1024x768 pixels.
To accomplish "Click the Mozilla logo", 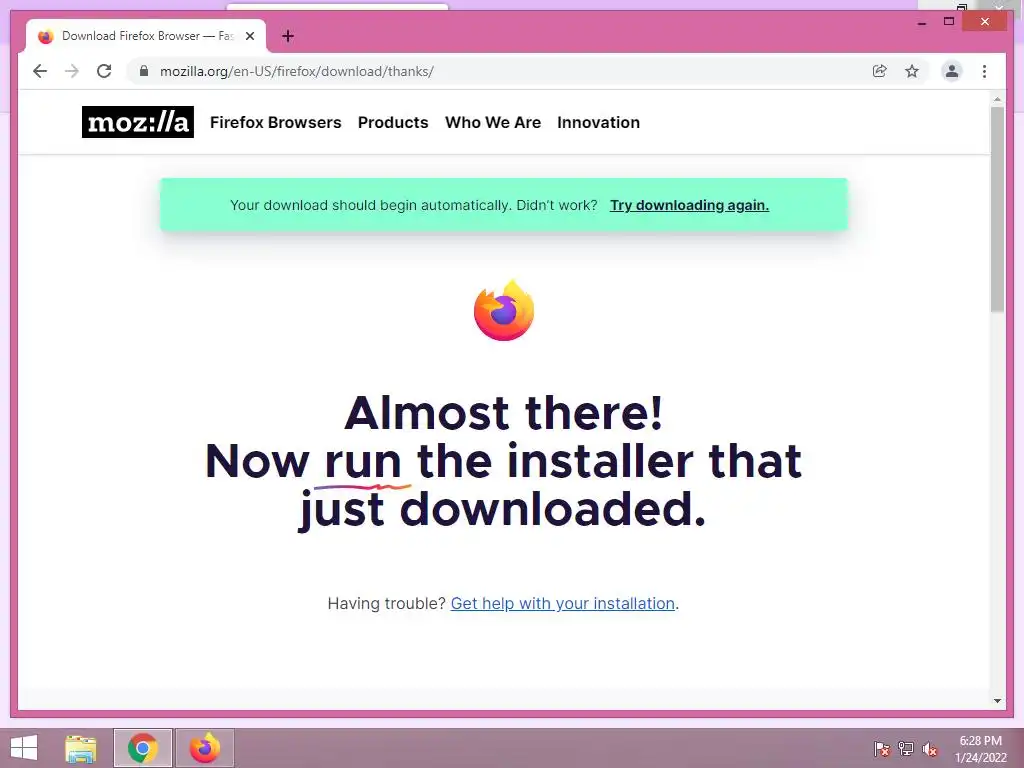I will click(138, 122).
